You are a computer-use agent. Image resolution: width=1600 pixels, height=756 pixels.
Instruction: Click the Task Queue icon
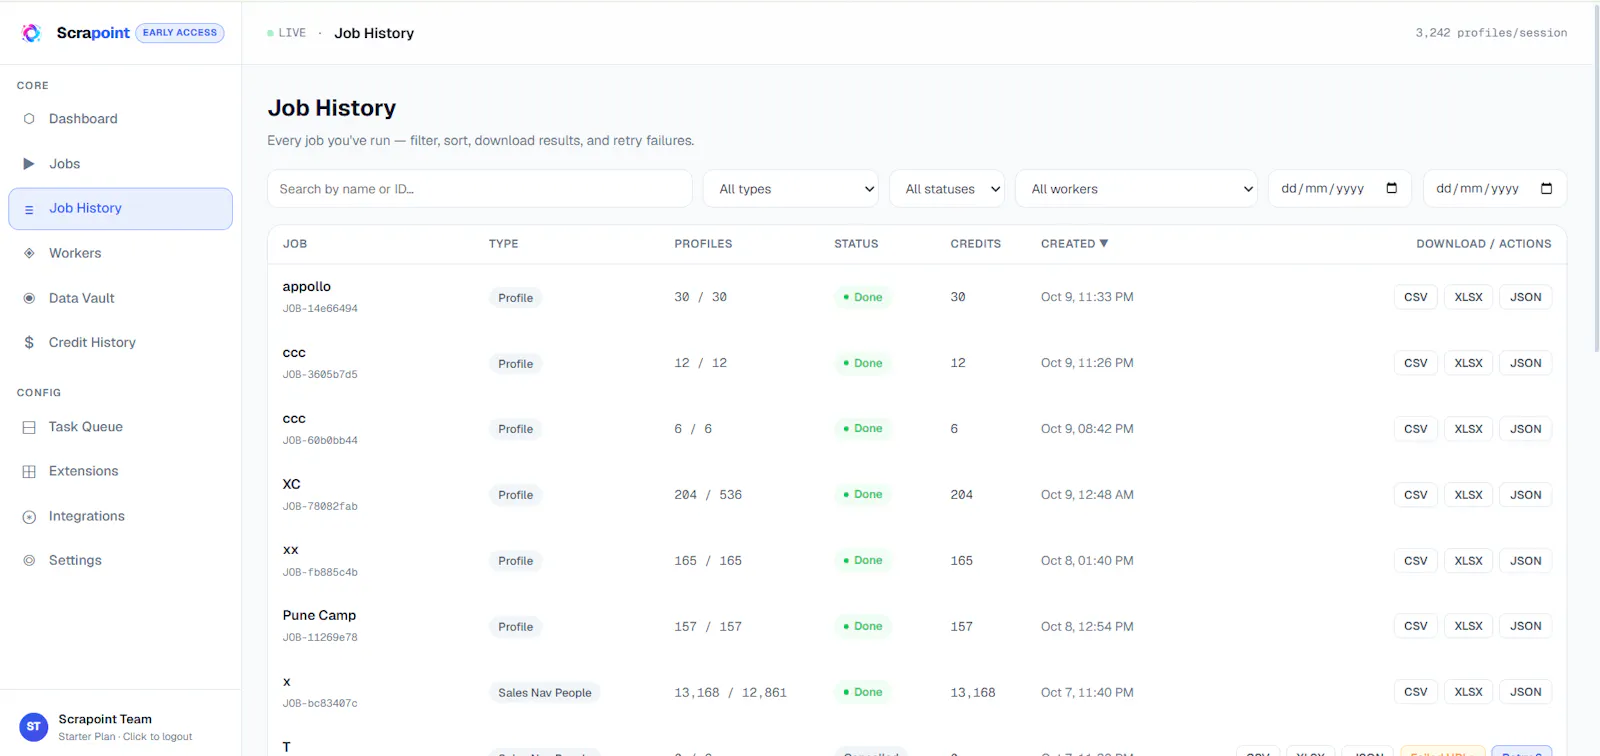tap(29, 427)
